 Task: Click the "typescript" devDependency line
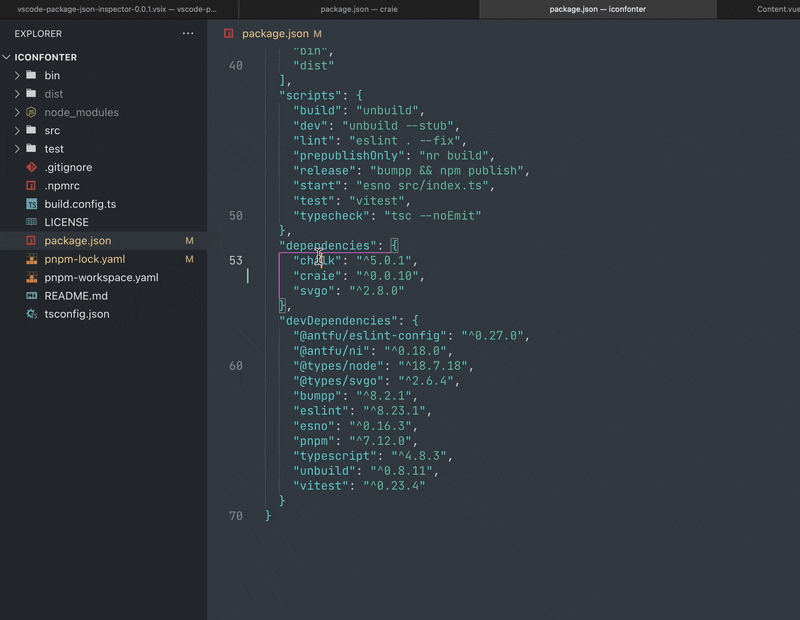click(x=373, y=456)
